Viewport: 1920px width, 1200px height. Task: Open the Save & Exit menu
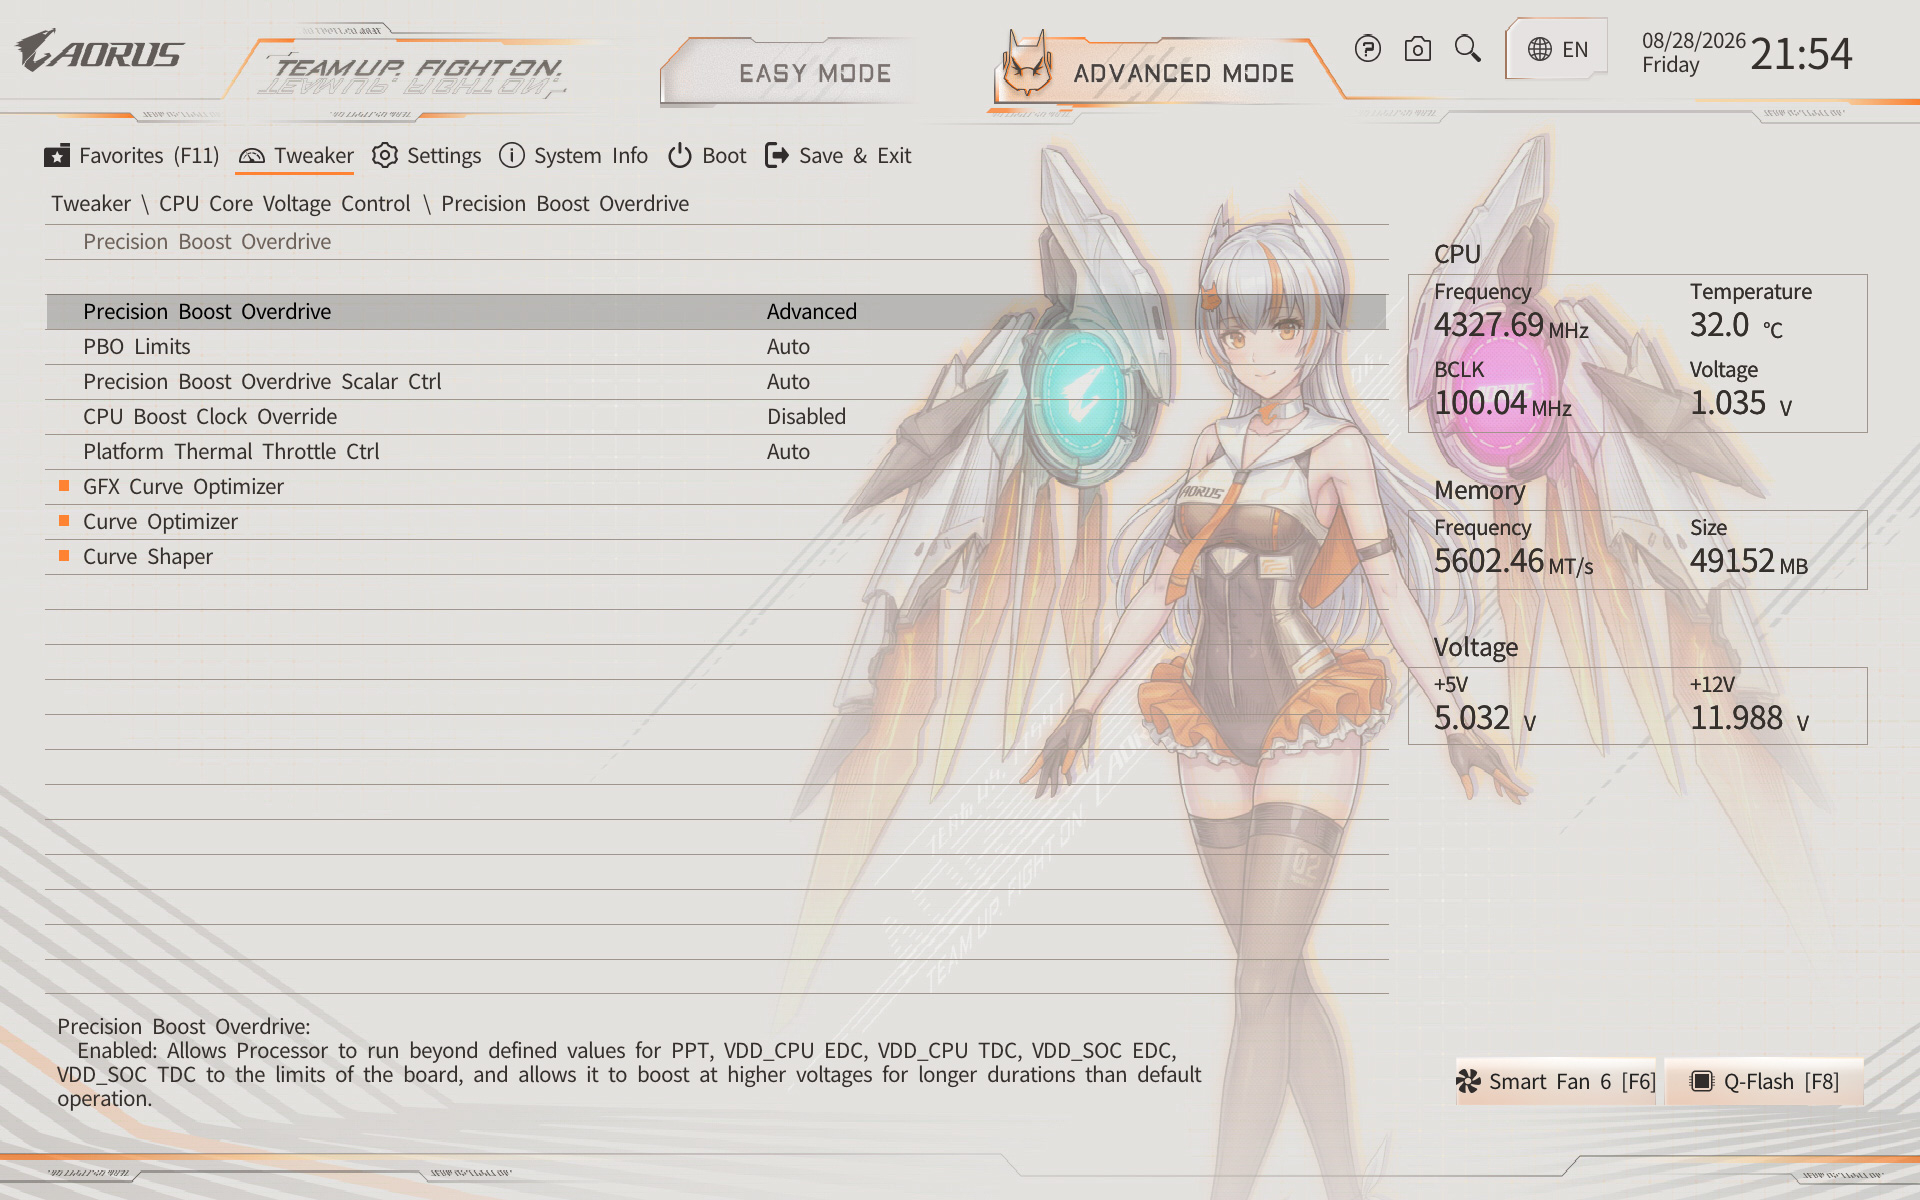pos(838,156)
